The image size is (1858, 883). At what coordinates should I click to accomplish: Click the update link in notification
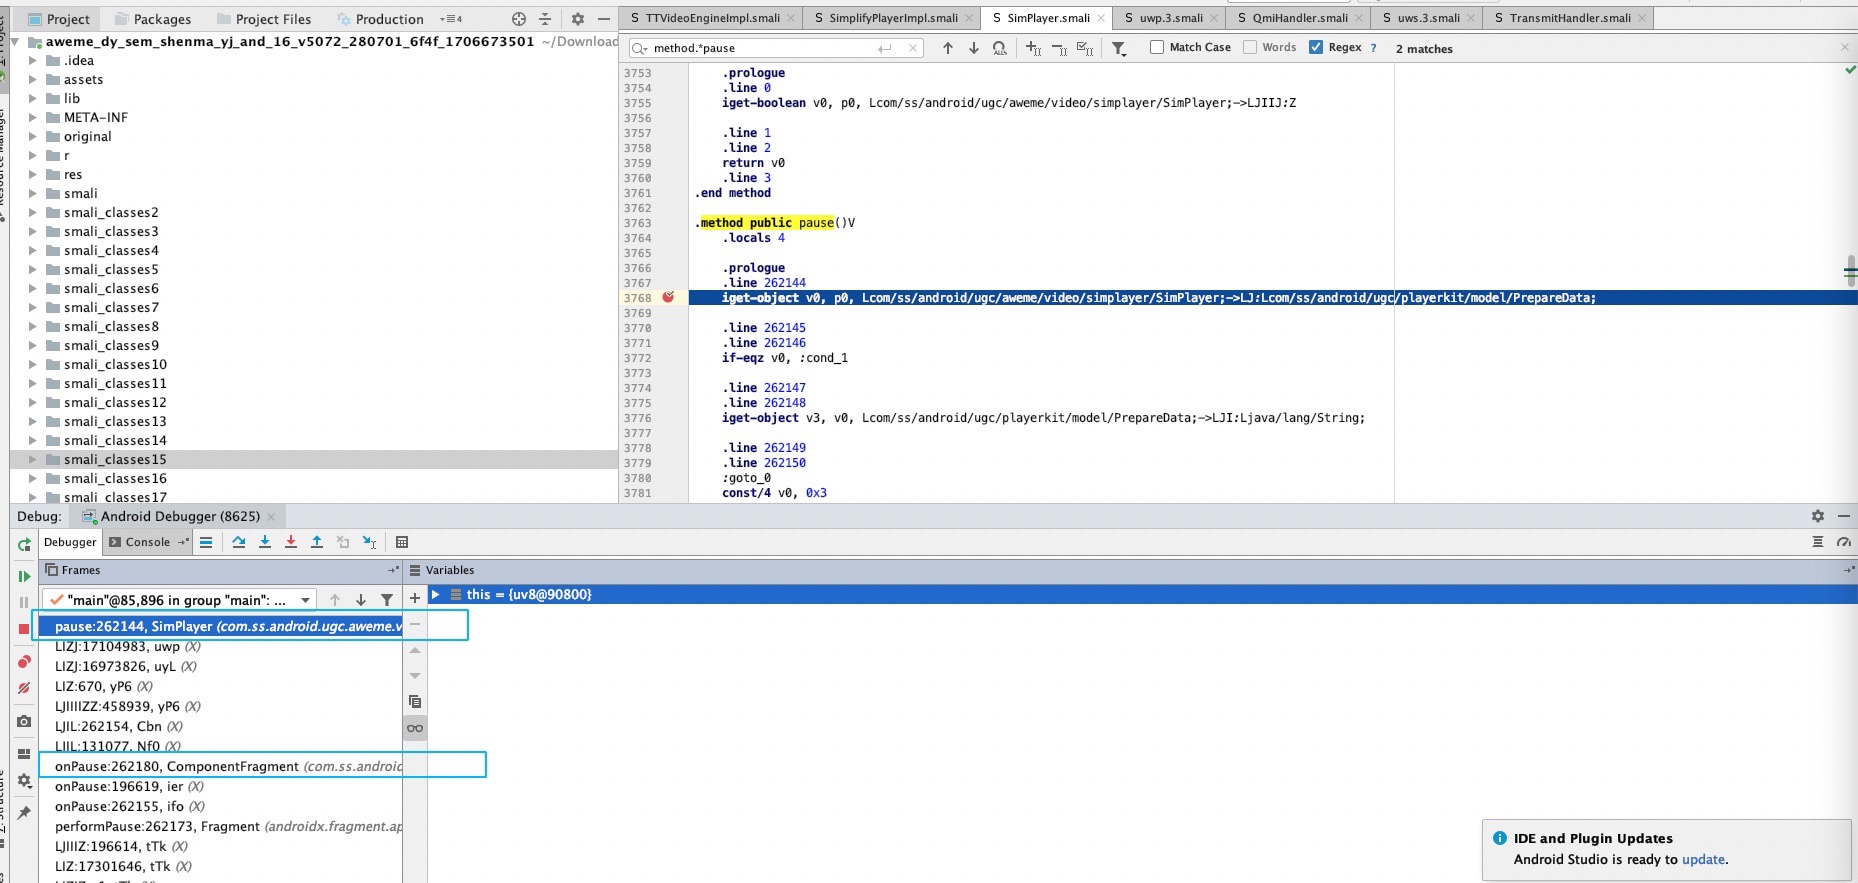[x=1703, y=859]
